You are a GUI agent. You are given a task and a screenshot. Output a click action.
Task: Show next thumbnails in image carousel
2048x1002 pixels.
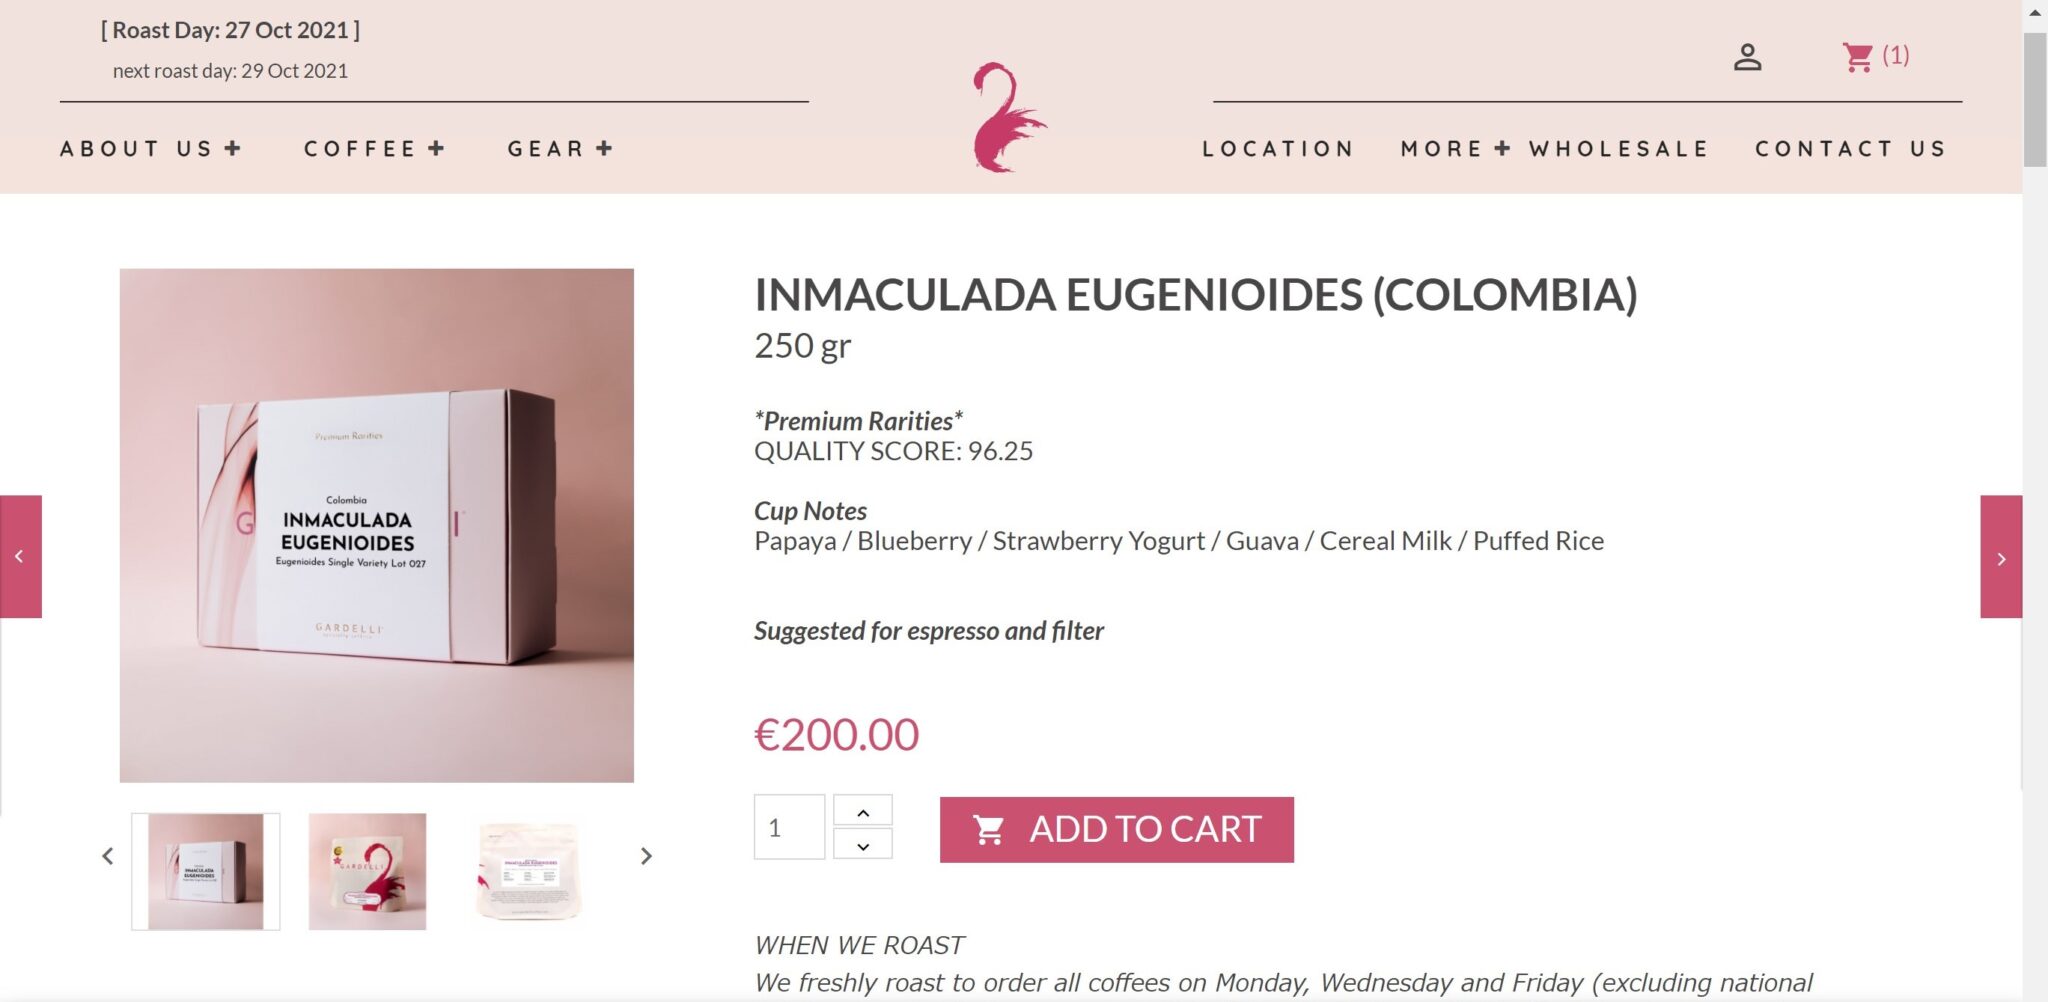(646, 856)
